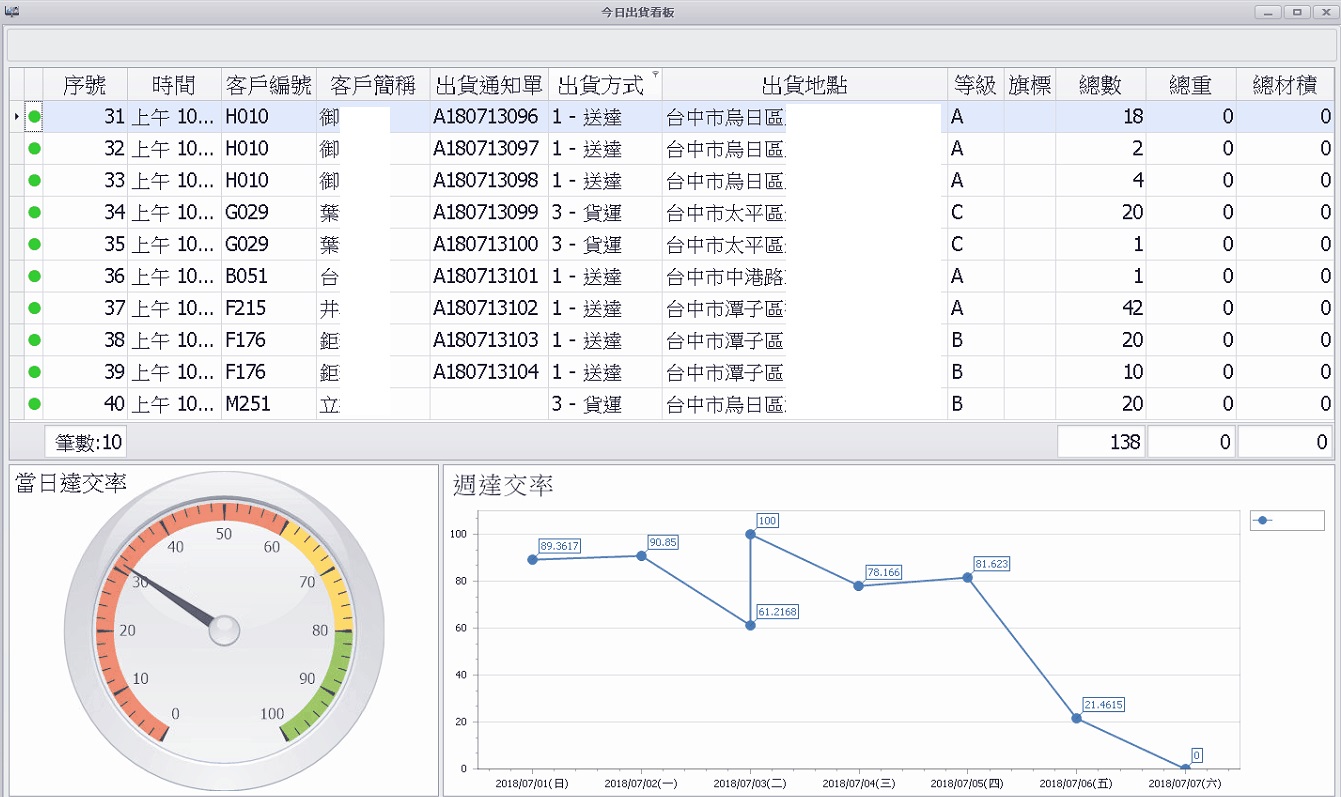Select the cell with notice number A180713099
The image size is (1341, 797).
click(x=486, y=213)
